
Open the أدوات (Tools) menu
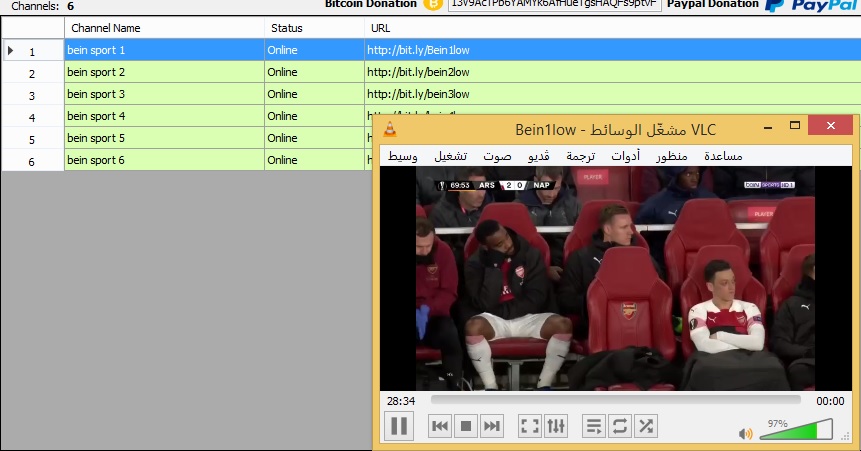click(625, 156)
